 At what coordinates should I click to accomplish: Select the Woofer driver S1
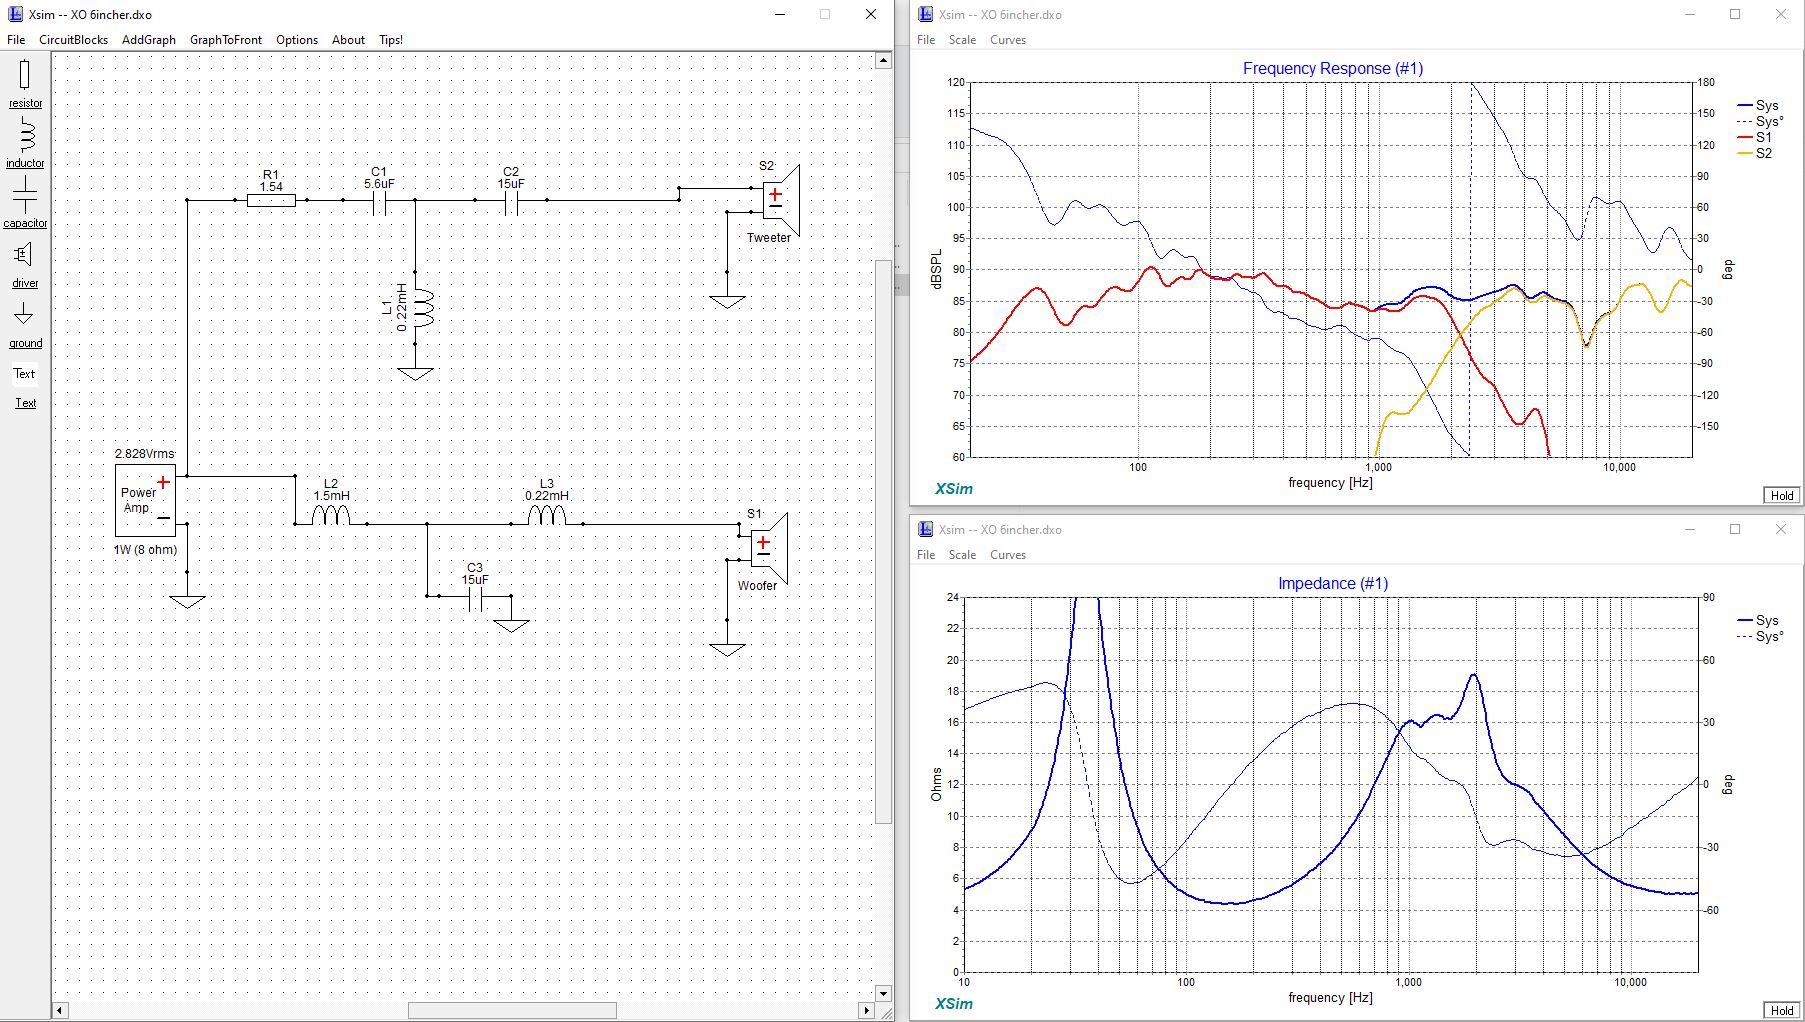pos(769,548)
